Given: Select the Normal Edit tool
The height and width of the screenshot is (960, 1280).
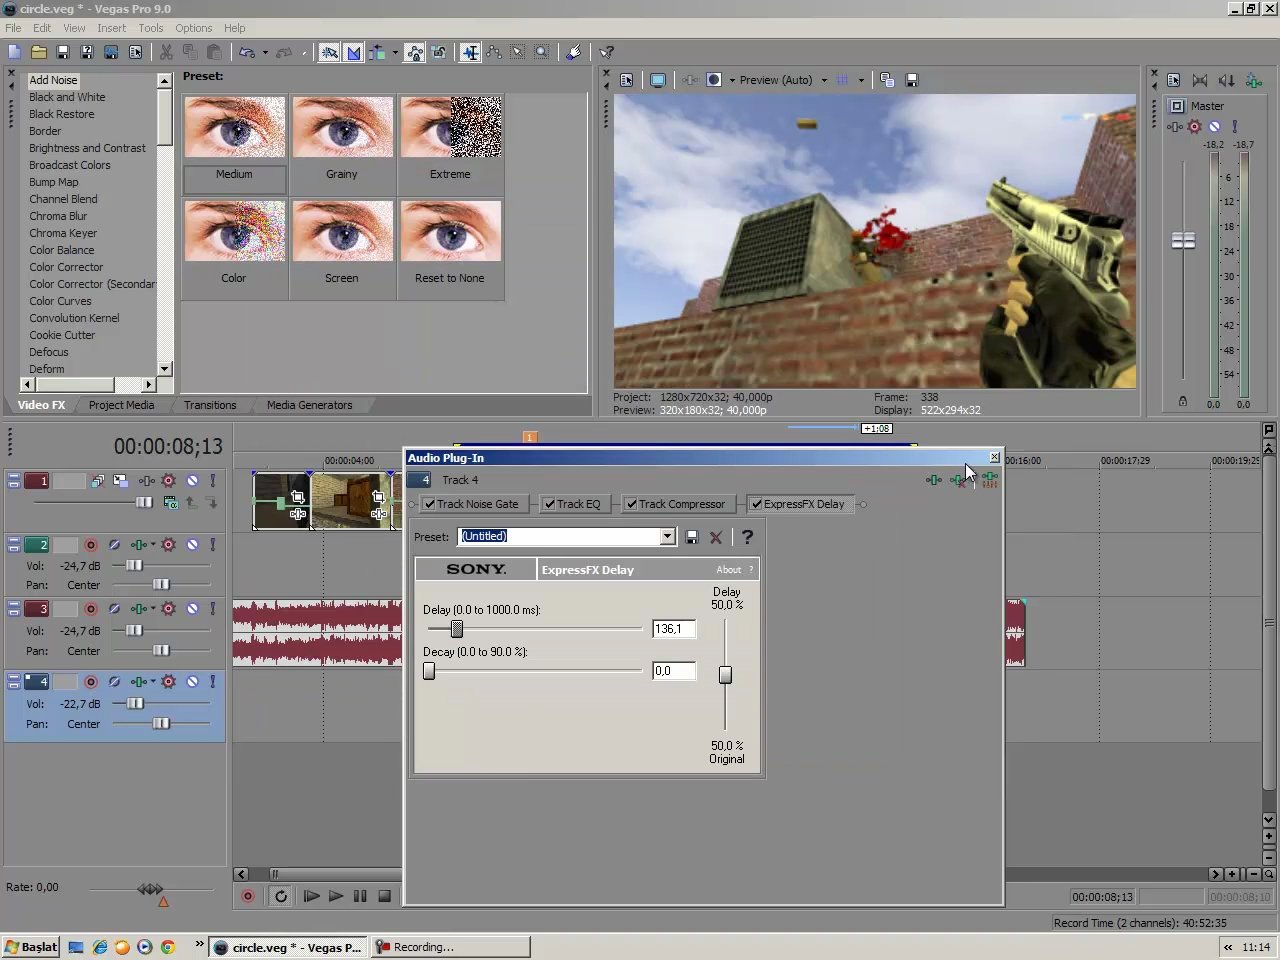Looking at the screenshot, I should [x=470, y=52].
